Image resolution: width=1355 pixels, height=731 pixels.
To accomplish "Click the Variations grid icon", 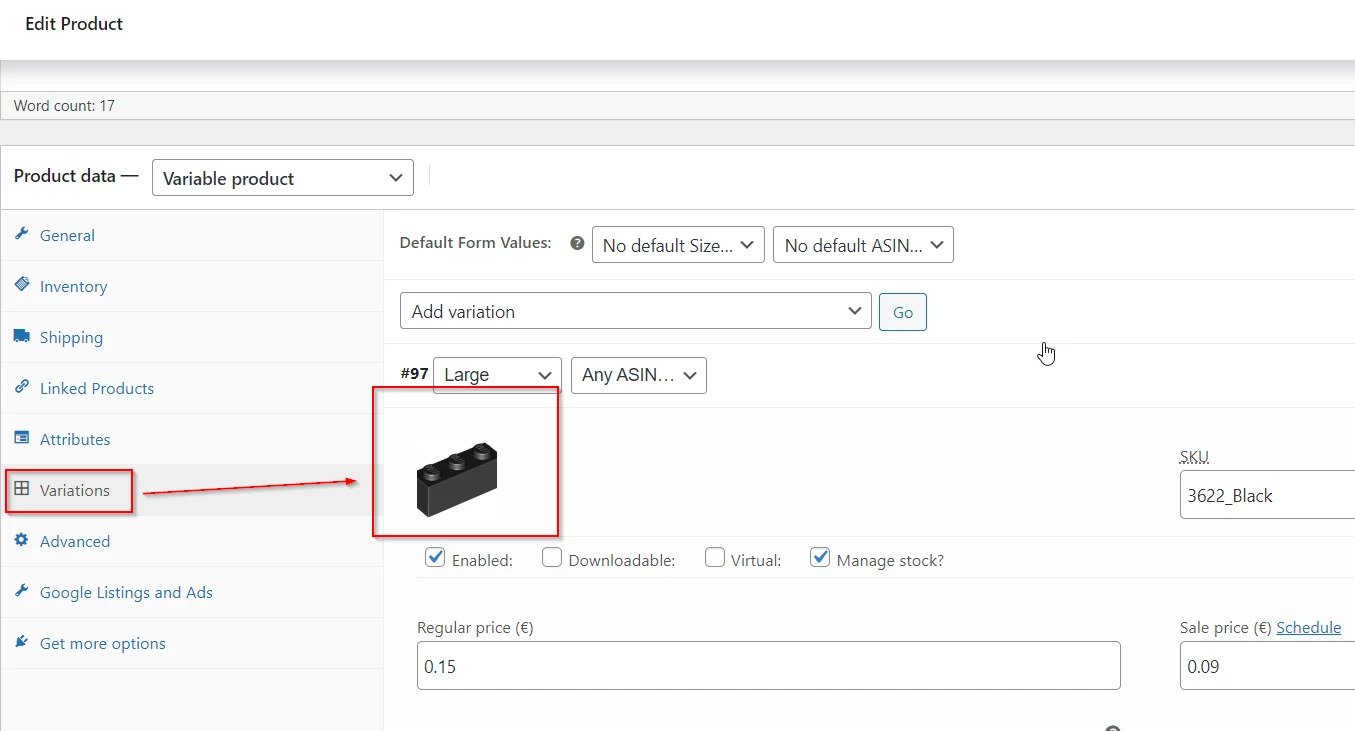I will 21,489.
